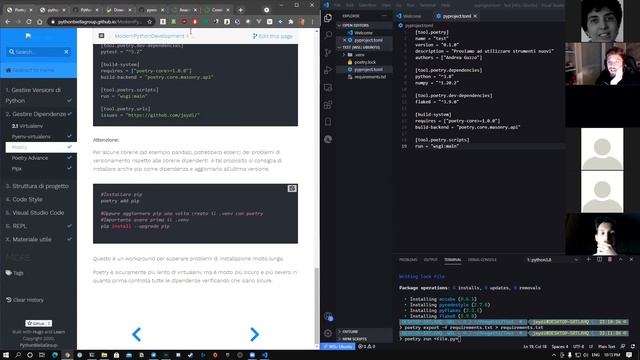
Task: Open Manage gear icon in VS Code
Action: coord(328,333)
